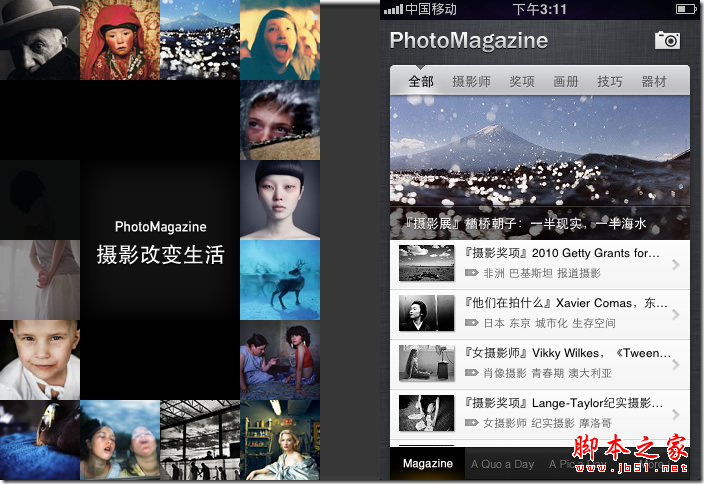The height and width of the screenshot is (484, 704).
Task: Switch to A Quo a Day tab
Action: coord(502,464)
